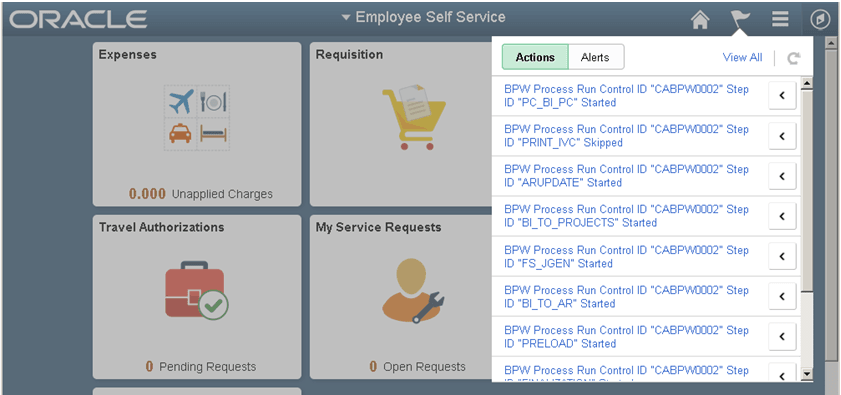The image size is (841, 395).
Task: Open the Expenses tile icon
Action: [x=197, y=118]
